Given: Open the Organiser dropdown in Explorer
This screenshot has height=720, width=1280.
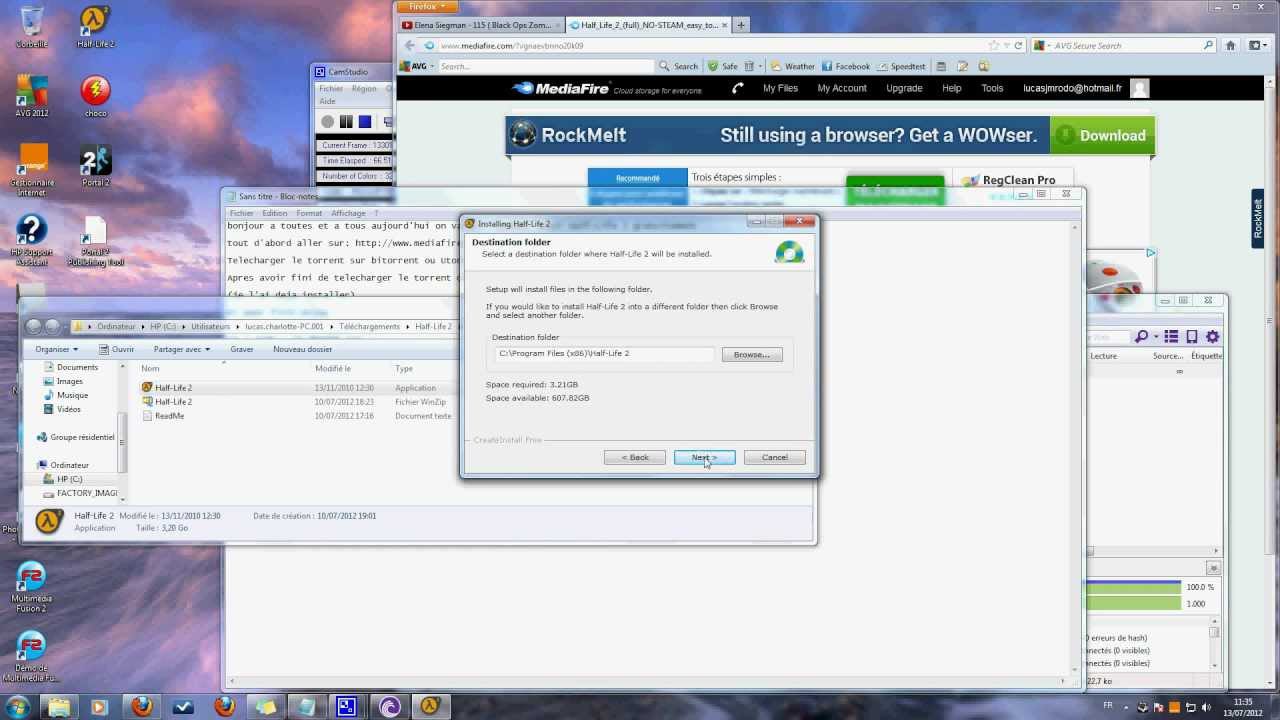Looking at the screenshot, I should click(x=56, y=349).
